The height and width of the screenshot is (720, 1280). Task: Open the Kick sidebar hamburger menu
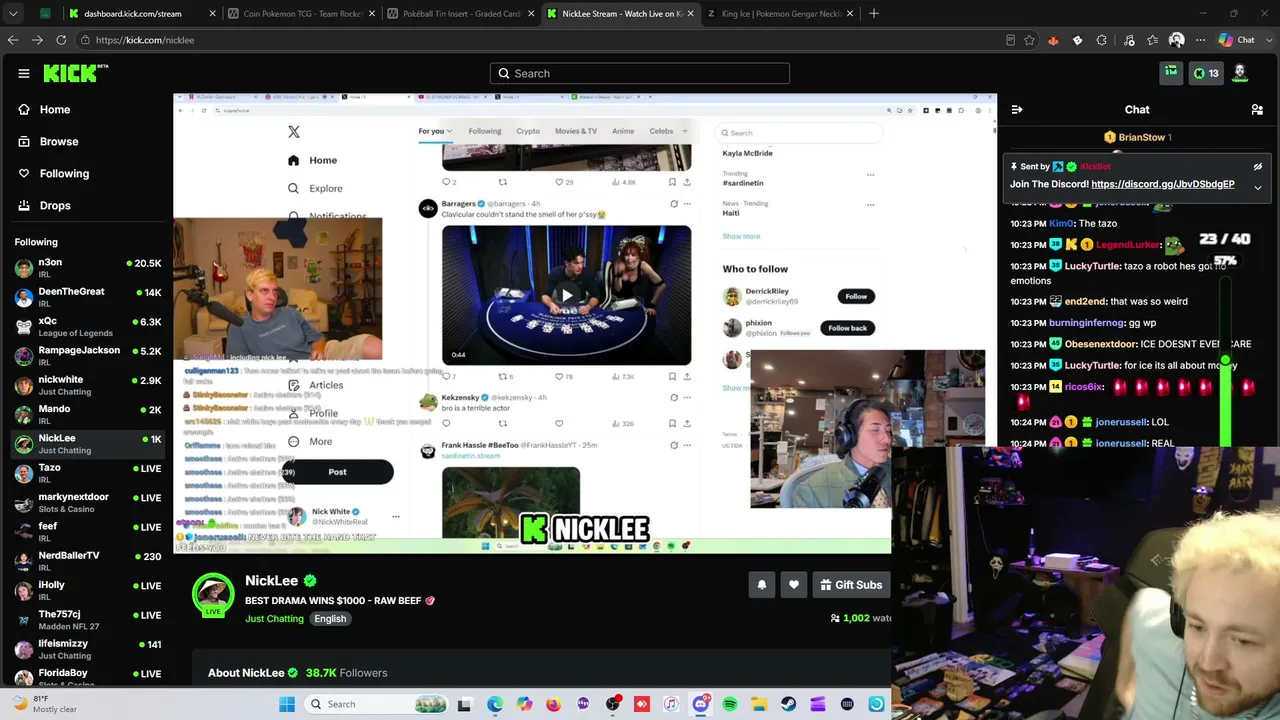(x=24, y=73)
